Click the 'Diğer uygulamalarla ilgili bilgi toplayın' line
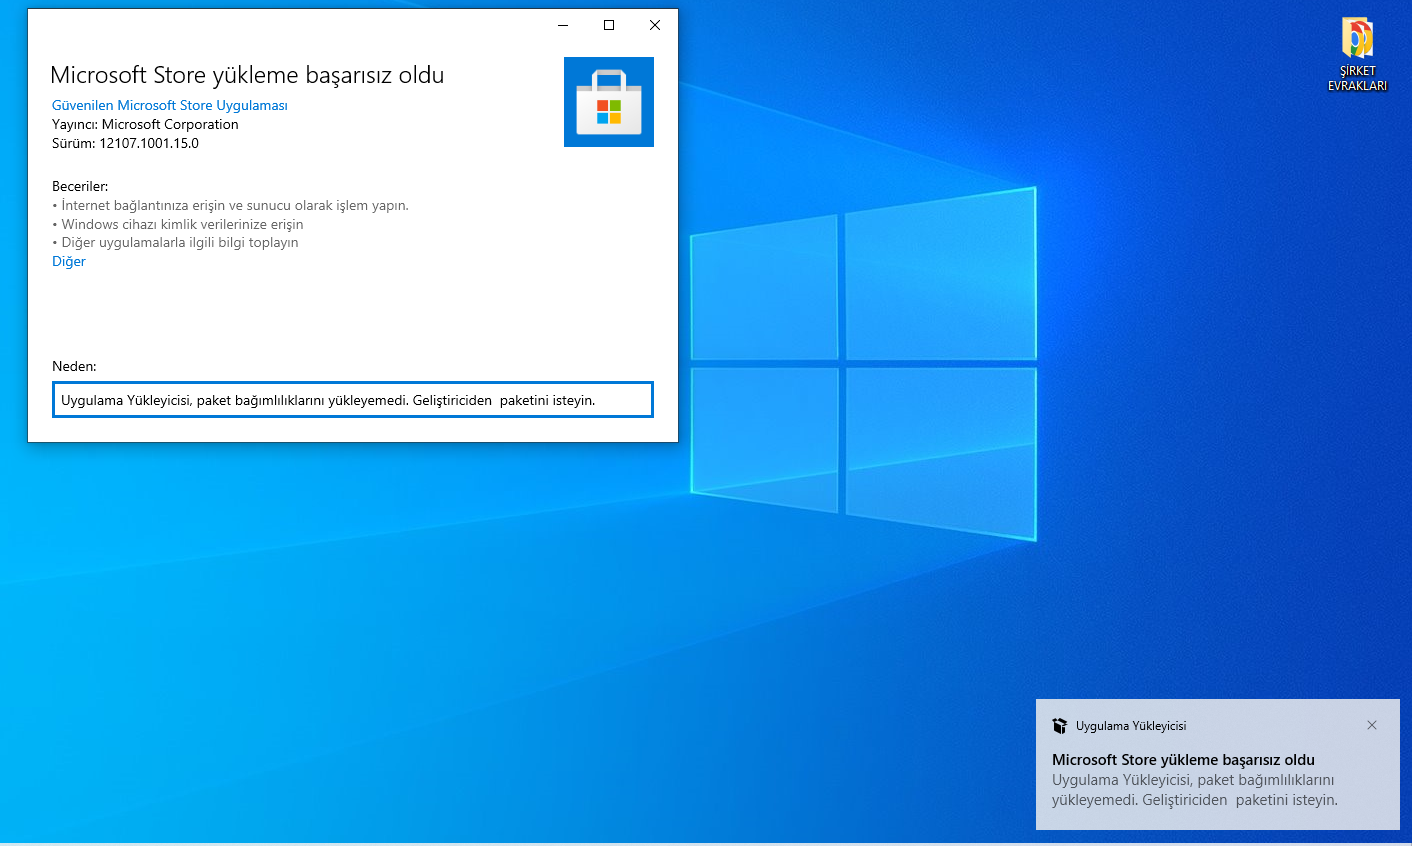The height and width of the screenshot is (846, 1412). [x=176, y=242]
